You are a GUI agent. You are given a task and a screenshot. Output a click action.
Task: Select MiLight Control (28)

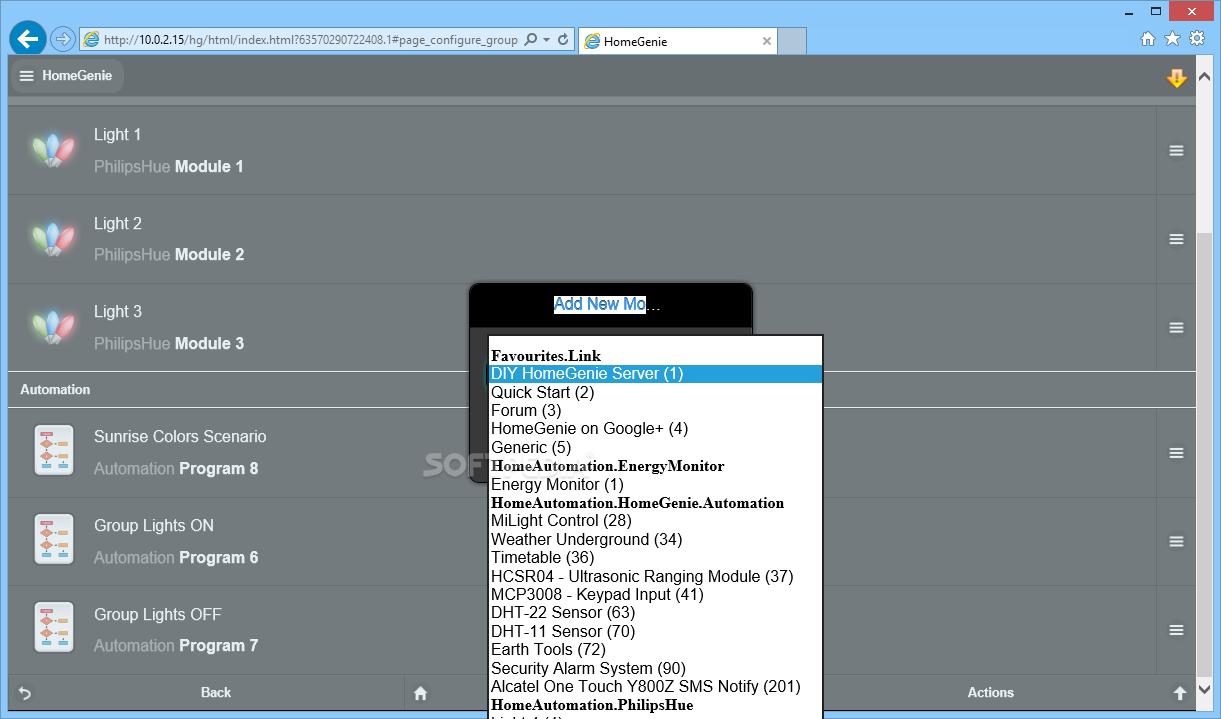pyautogui.click(x=656, y=521)
